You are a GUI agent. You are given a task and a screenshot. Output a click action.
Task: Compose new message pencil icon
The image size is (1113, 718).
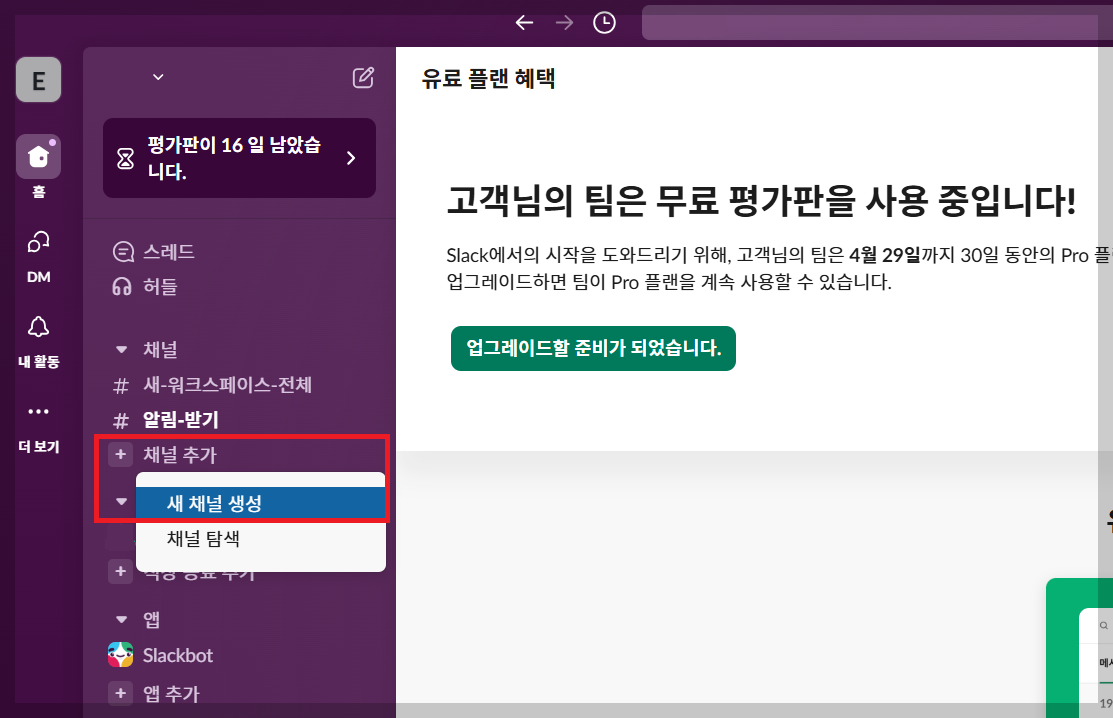pos(363,77)
